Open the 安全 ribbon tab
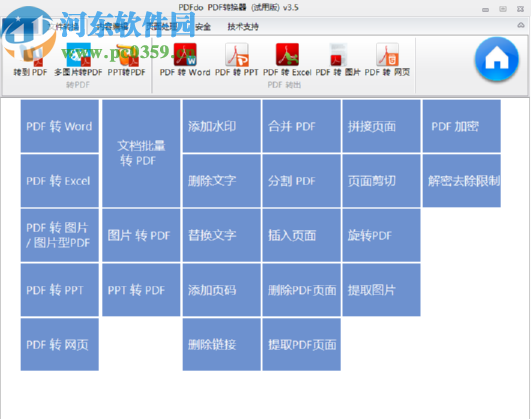This screenshot has height=419, width=531. (203, 26)
